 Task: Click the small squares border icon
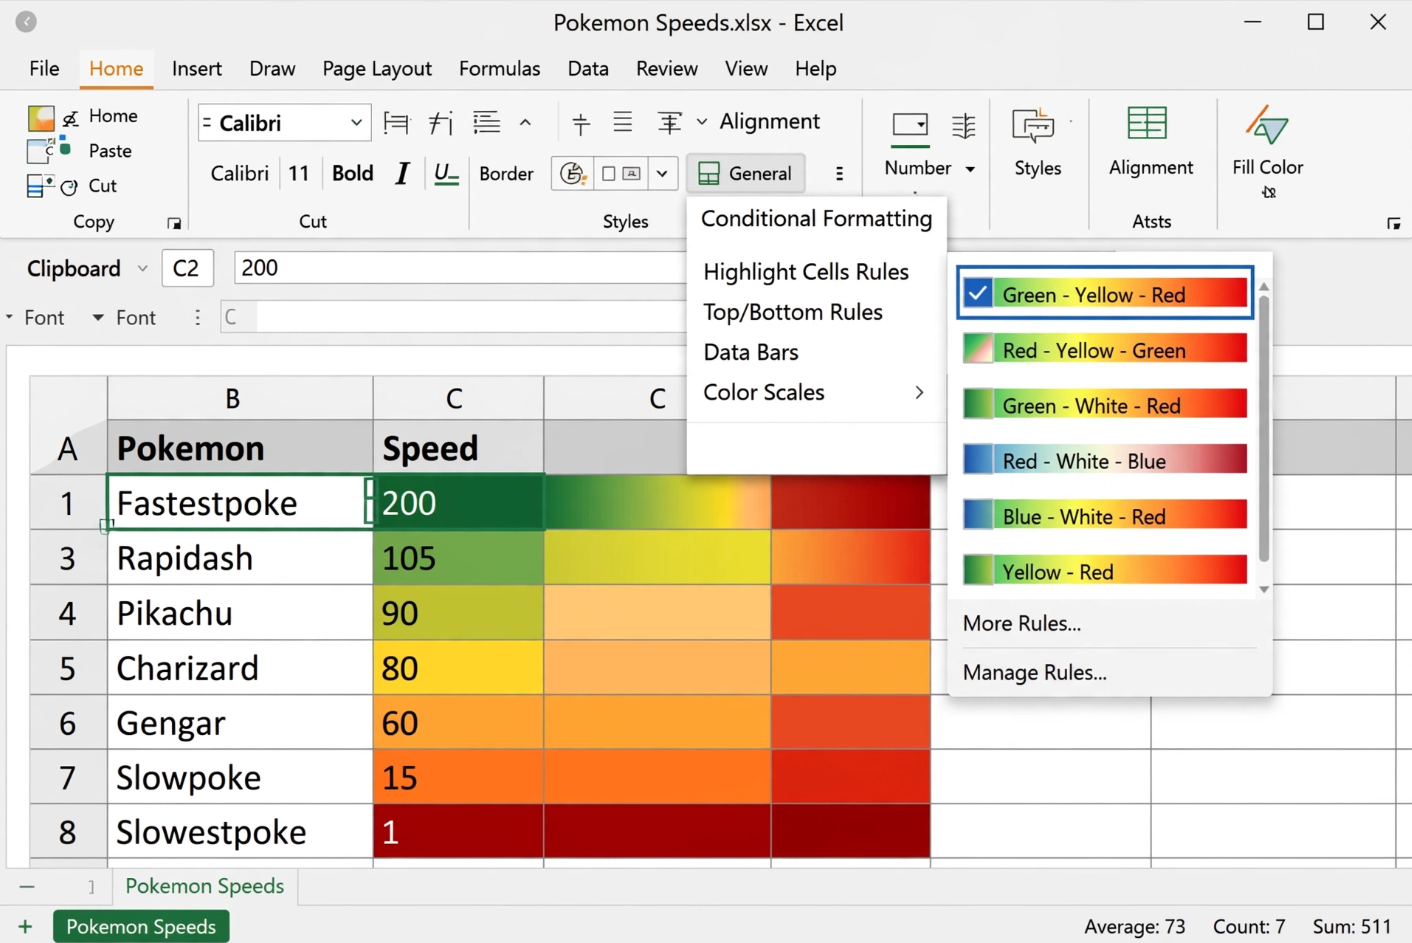(x=620, y=174)
